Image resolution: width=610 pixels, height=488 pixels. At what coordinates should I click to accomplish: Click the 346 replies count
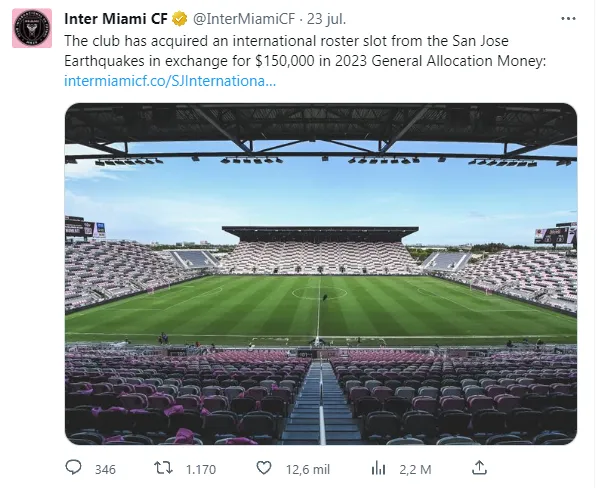point(104,468)
